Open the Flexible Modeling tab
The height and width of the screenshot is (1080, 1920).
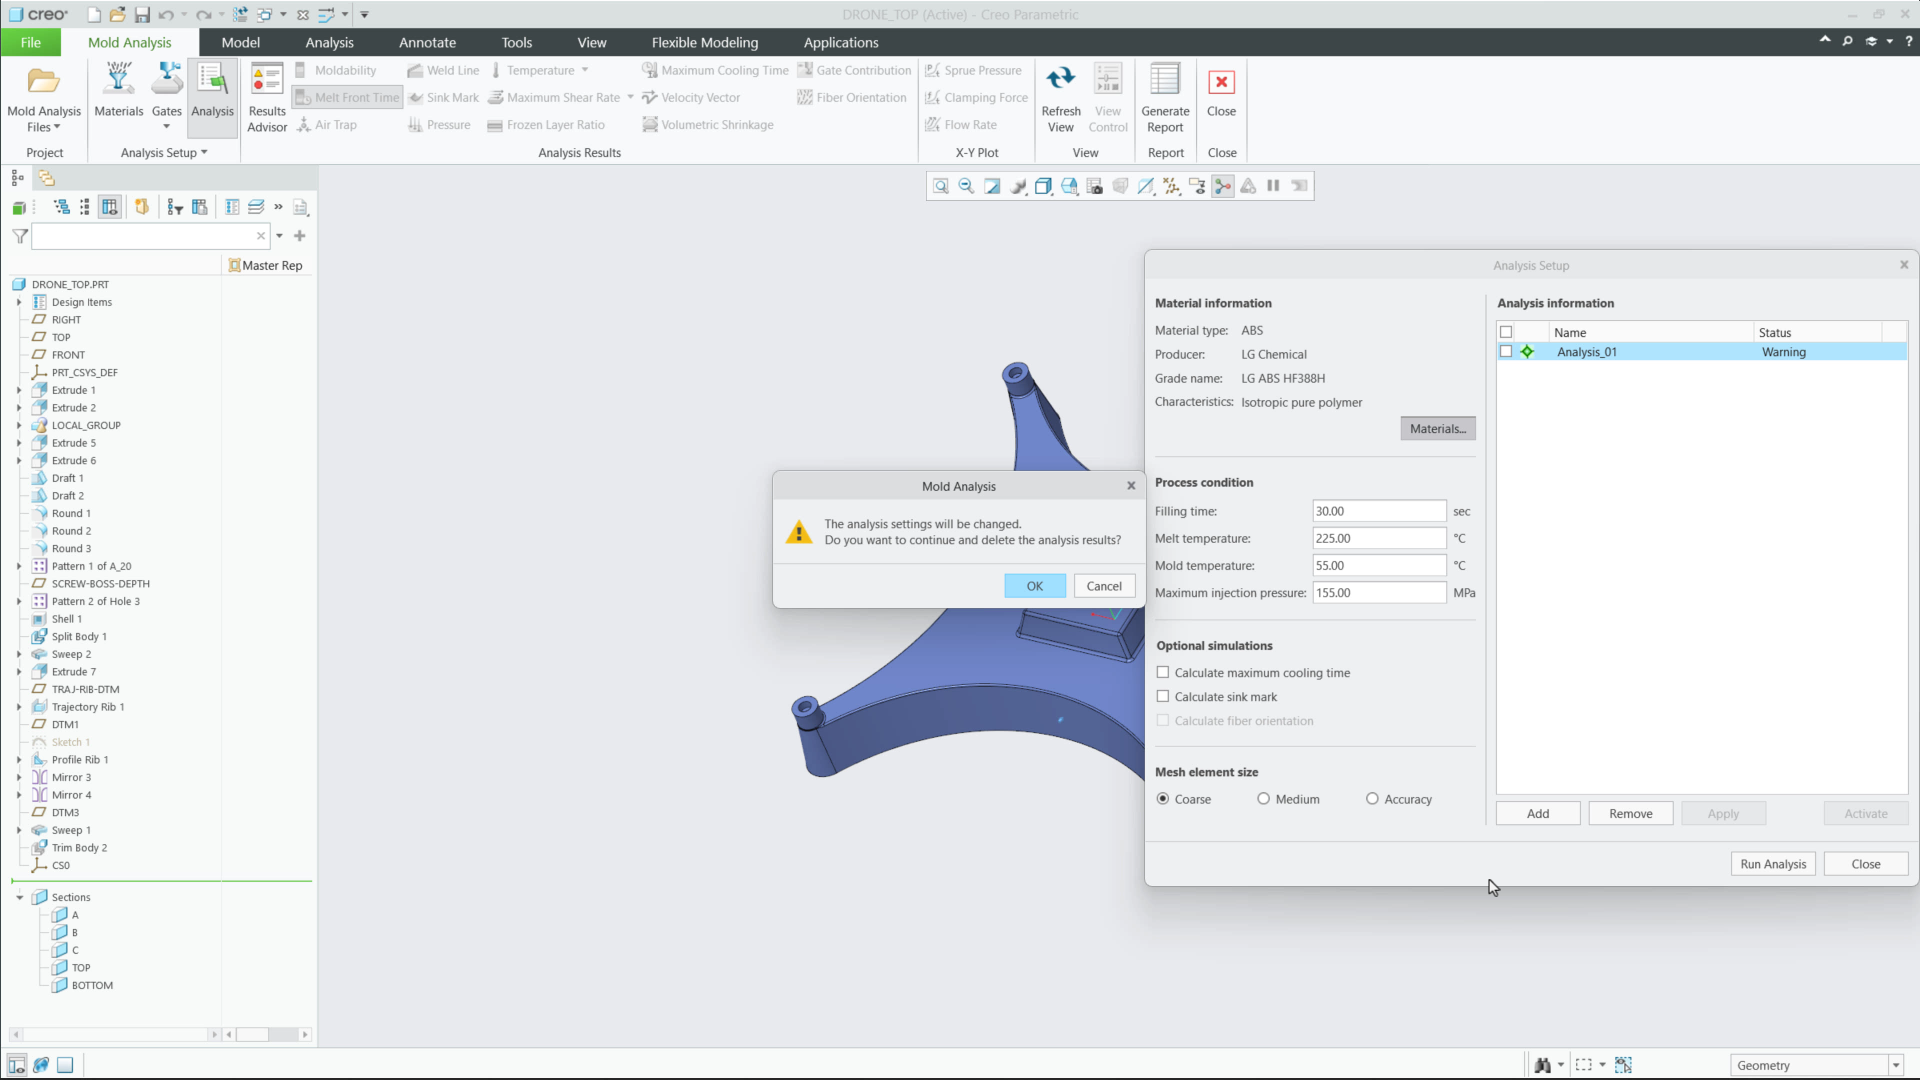coord(704,42)
